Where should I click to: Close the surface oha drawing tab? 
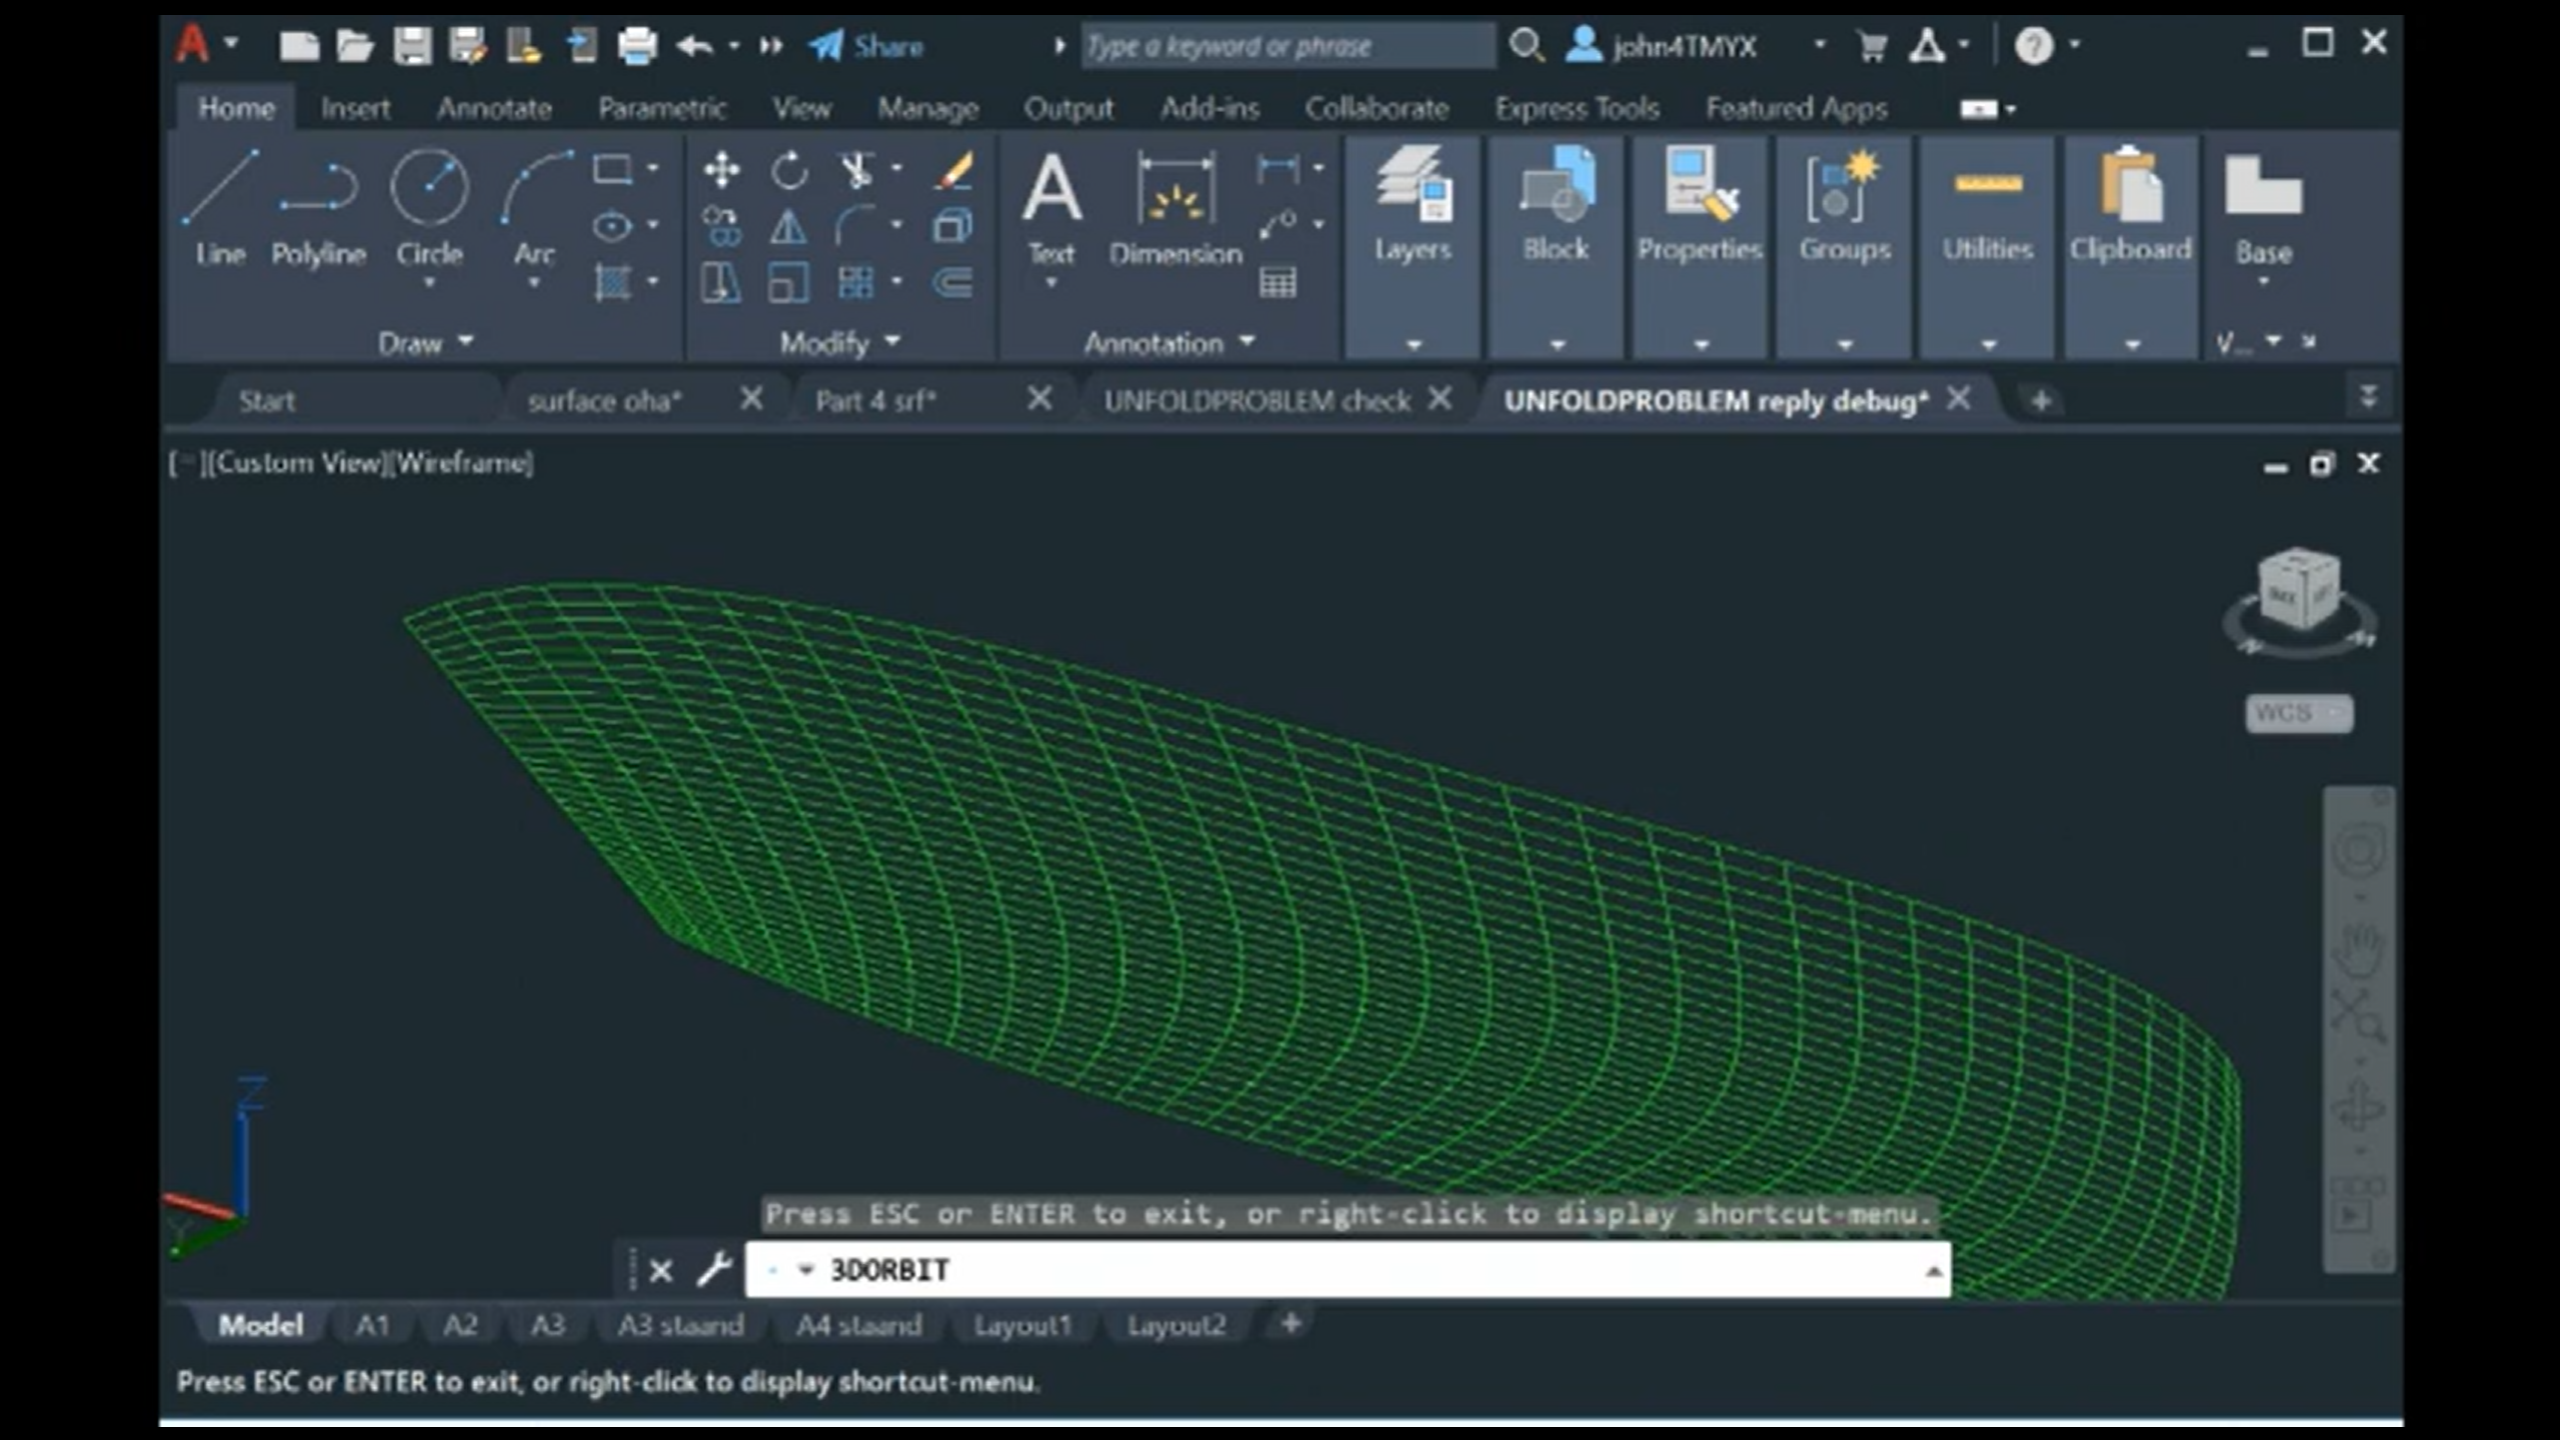tap(753, 399)
